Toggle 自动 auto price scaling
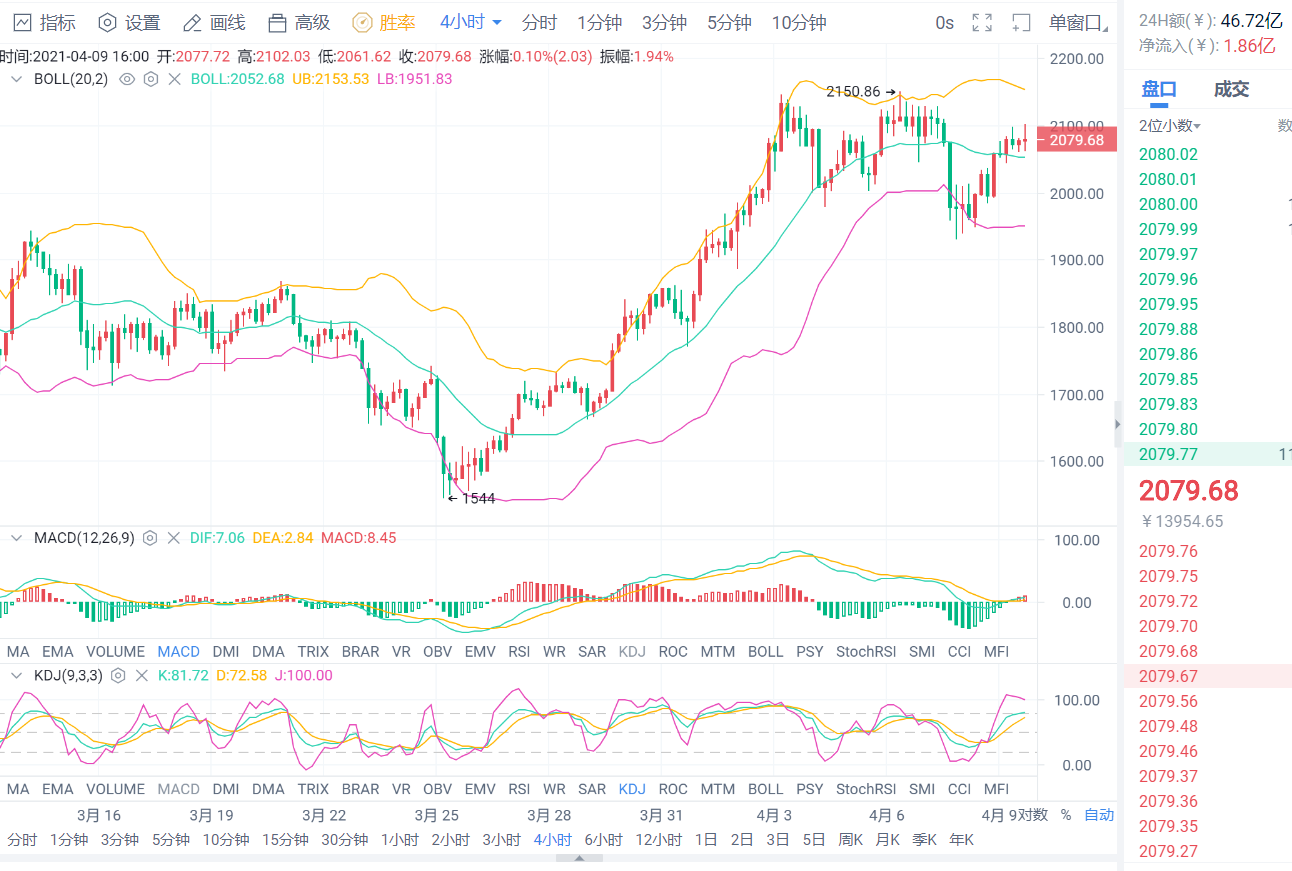The height and width of the screenshot is (871, 1292). pyautogui.click(x=1099, y=814)
